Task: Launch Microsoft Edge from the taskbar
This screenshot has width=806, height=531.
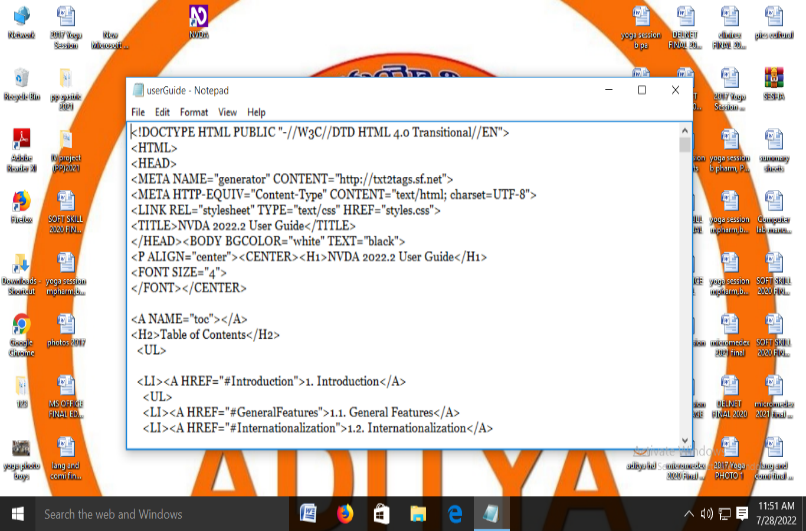Action: click(x=455, y=514)
